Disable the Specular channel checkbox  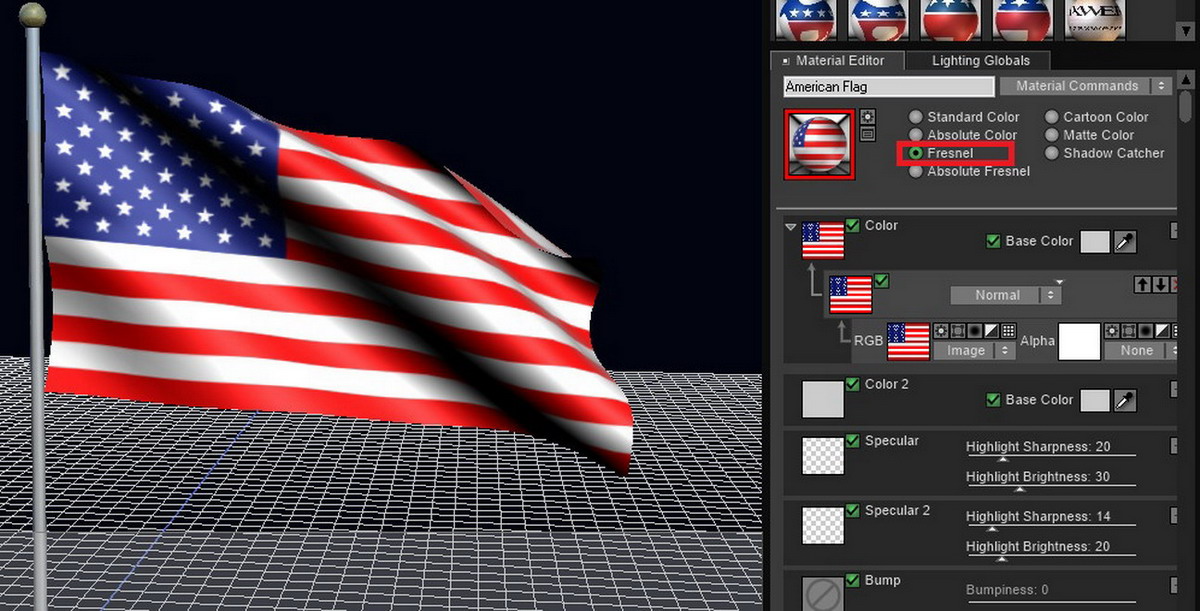tap(852, 441)
